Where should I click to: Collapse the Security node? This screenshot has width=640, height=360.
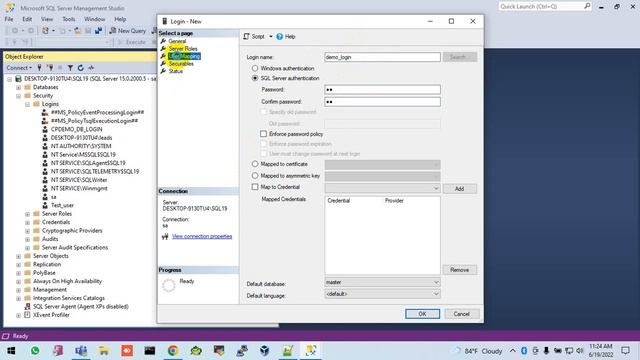[x=18, y=96]
